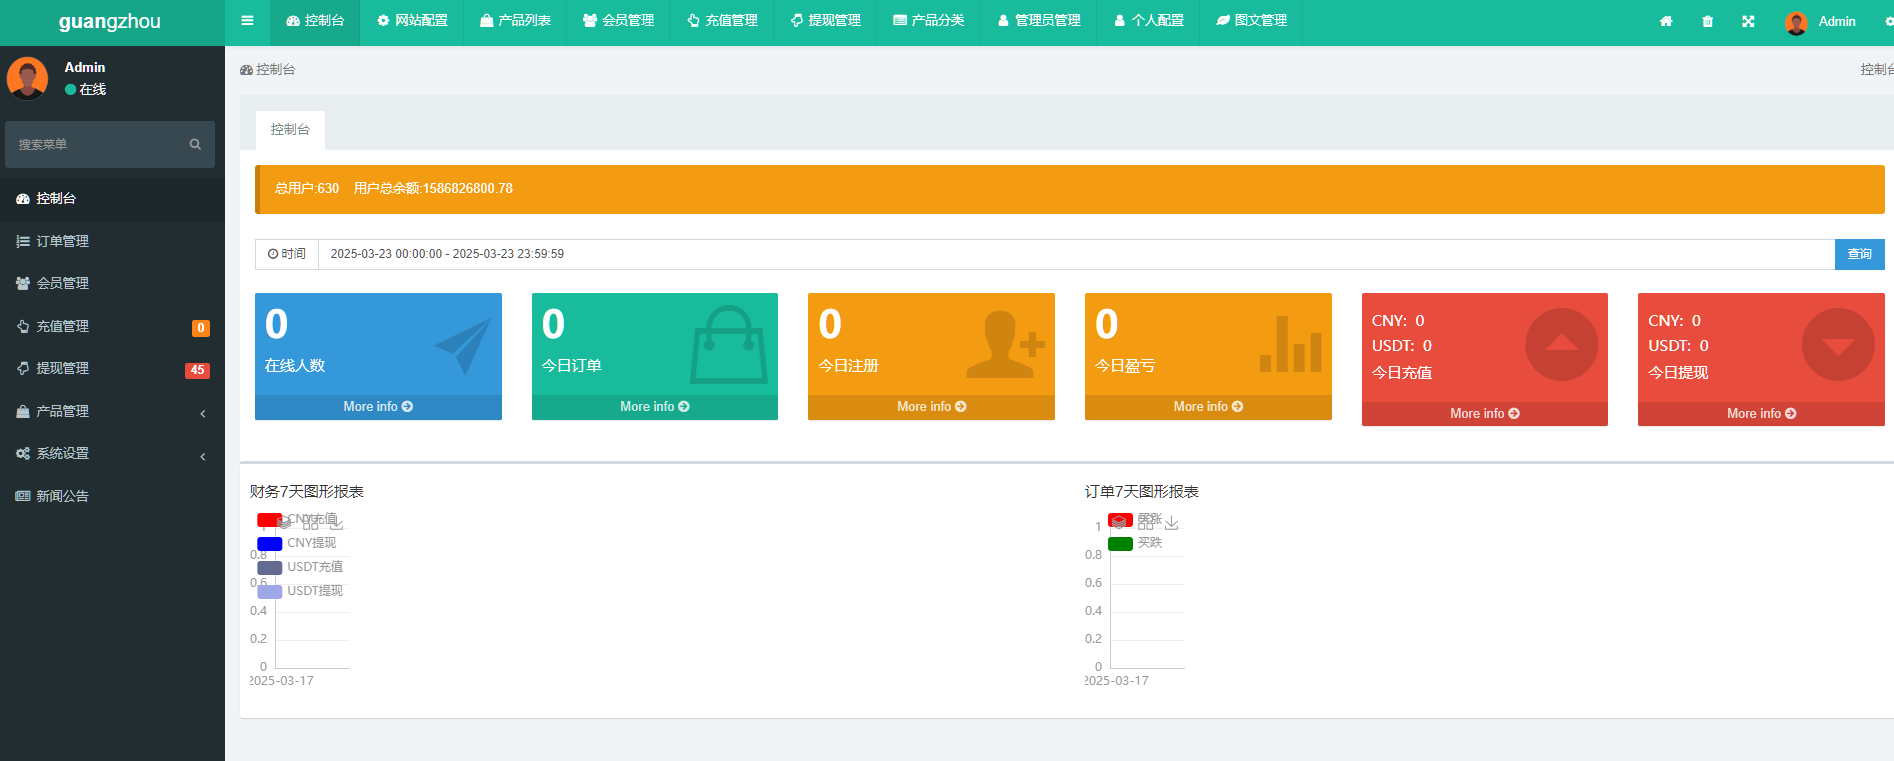Click the home icon in top bar

(x=1666, y=21)
